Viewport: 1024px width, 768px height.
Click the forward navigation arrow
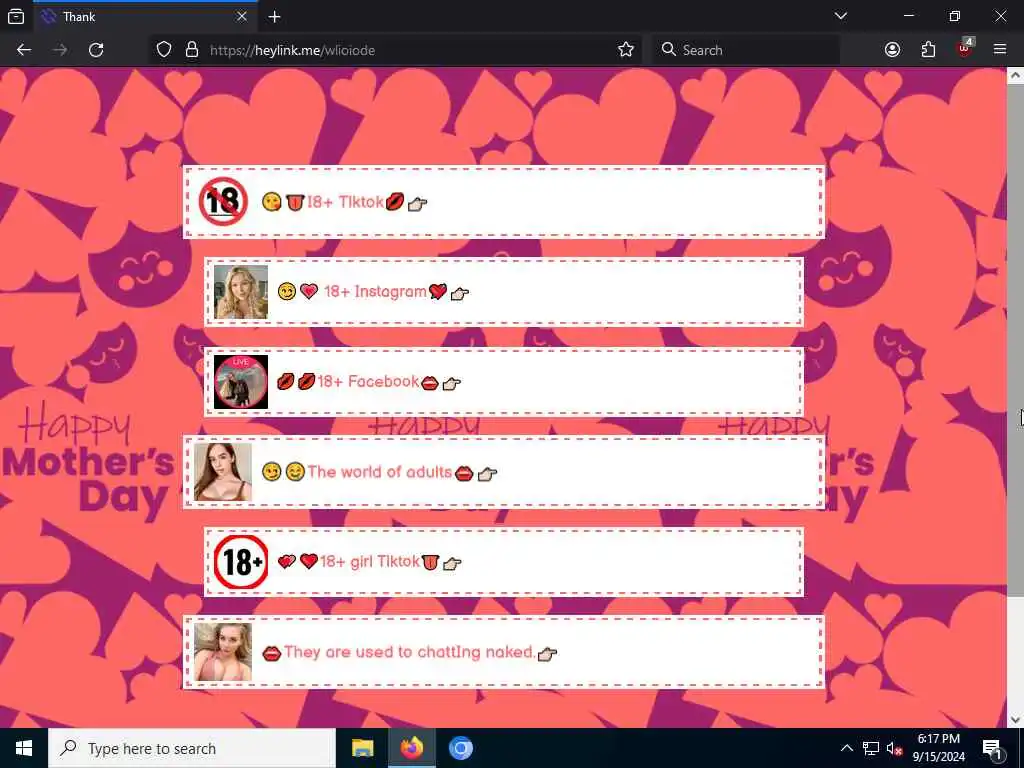click(x=60, y=50)
